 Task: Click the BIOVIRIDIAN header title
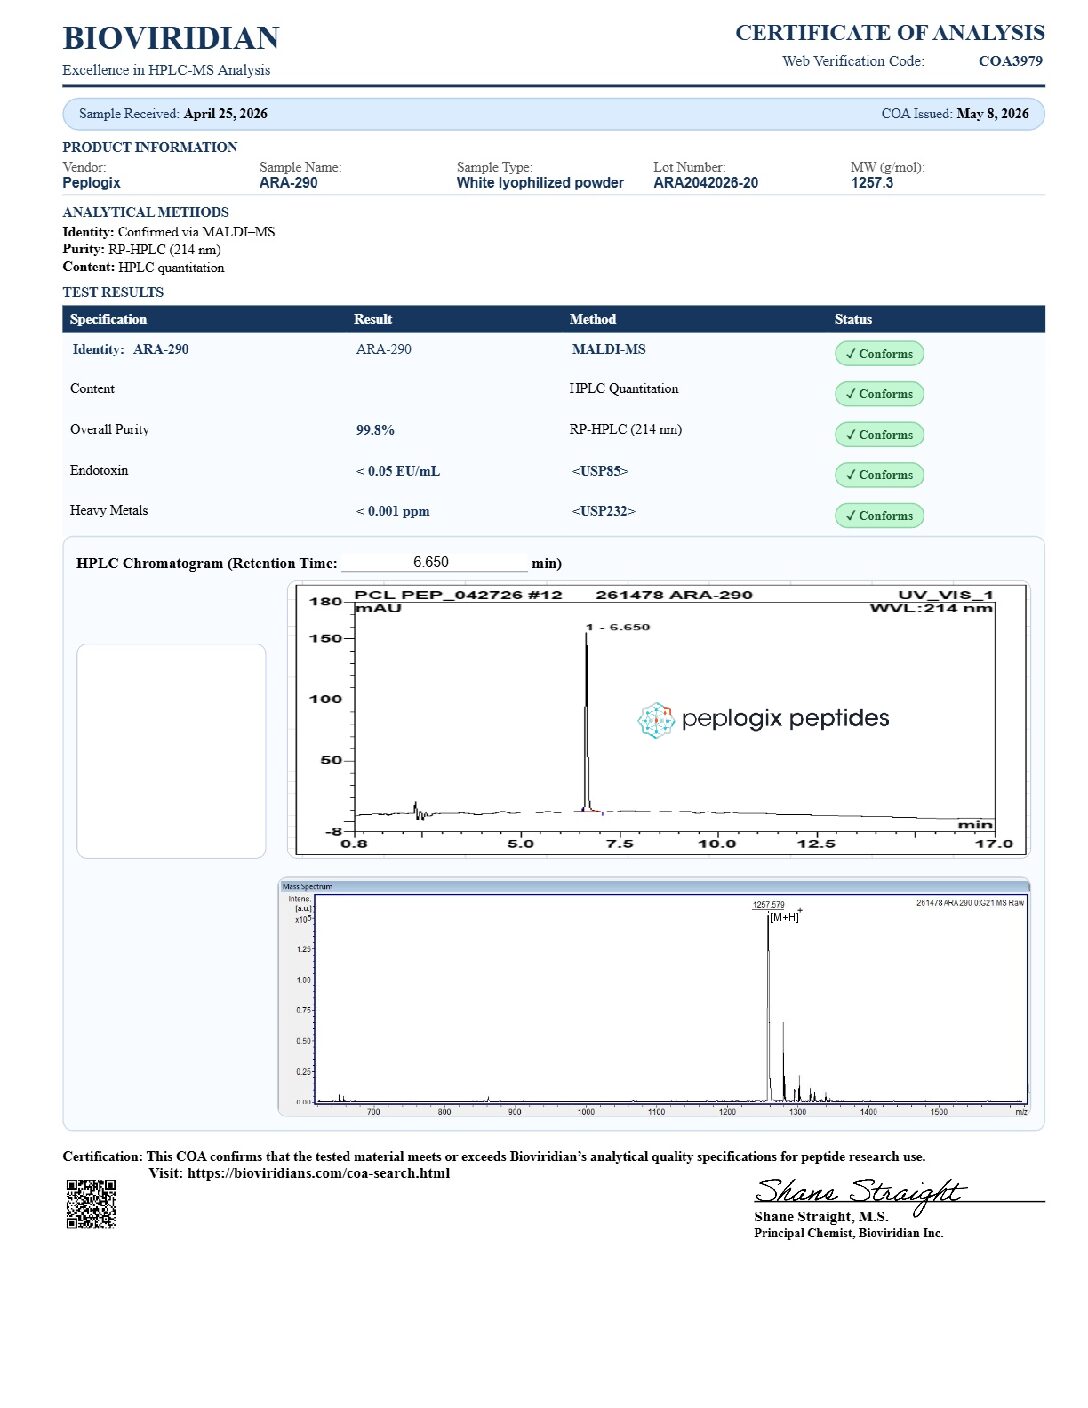pyautogui.click(x=171, y=38)
